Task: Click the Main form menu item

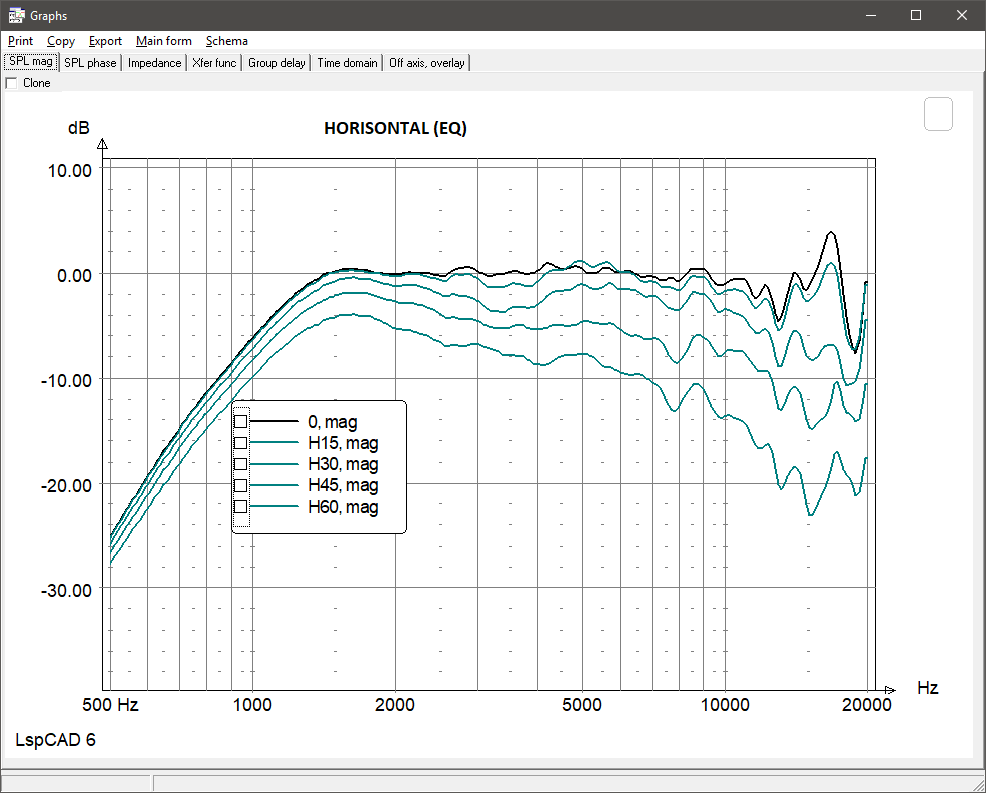Action: (163, 41)
